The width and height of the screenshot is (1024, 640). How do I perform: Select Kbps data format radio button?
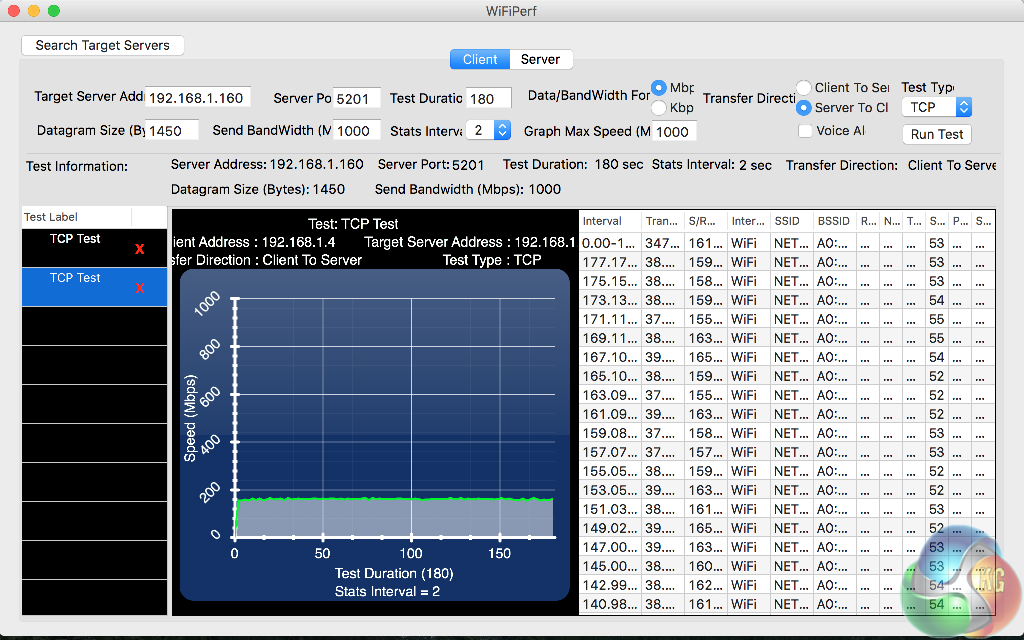click(659, 108)
